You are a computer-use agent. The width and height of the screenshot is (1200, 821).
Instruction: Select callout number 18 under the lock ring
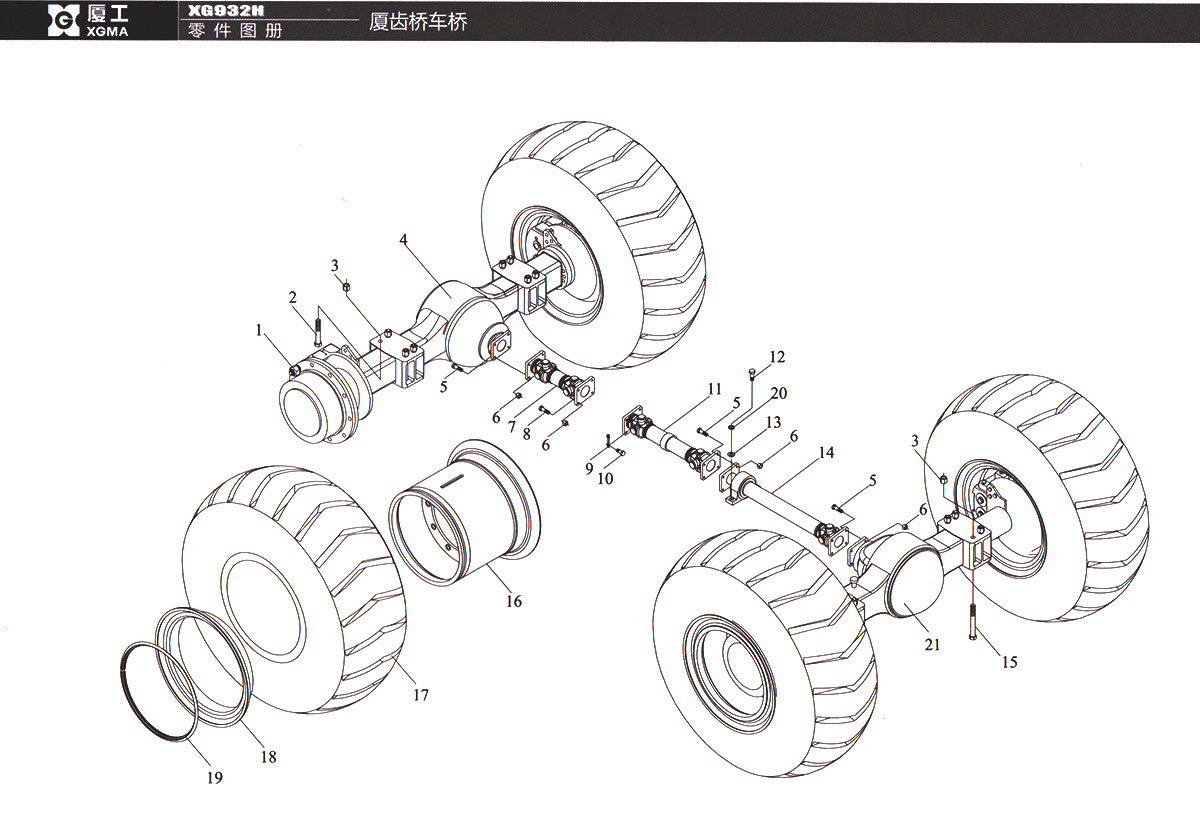(x=268, y=757)
